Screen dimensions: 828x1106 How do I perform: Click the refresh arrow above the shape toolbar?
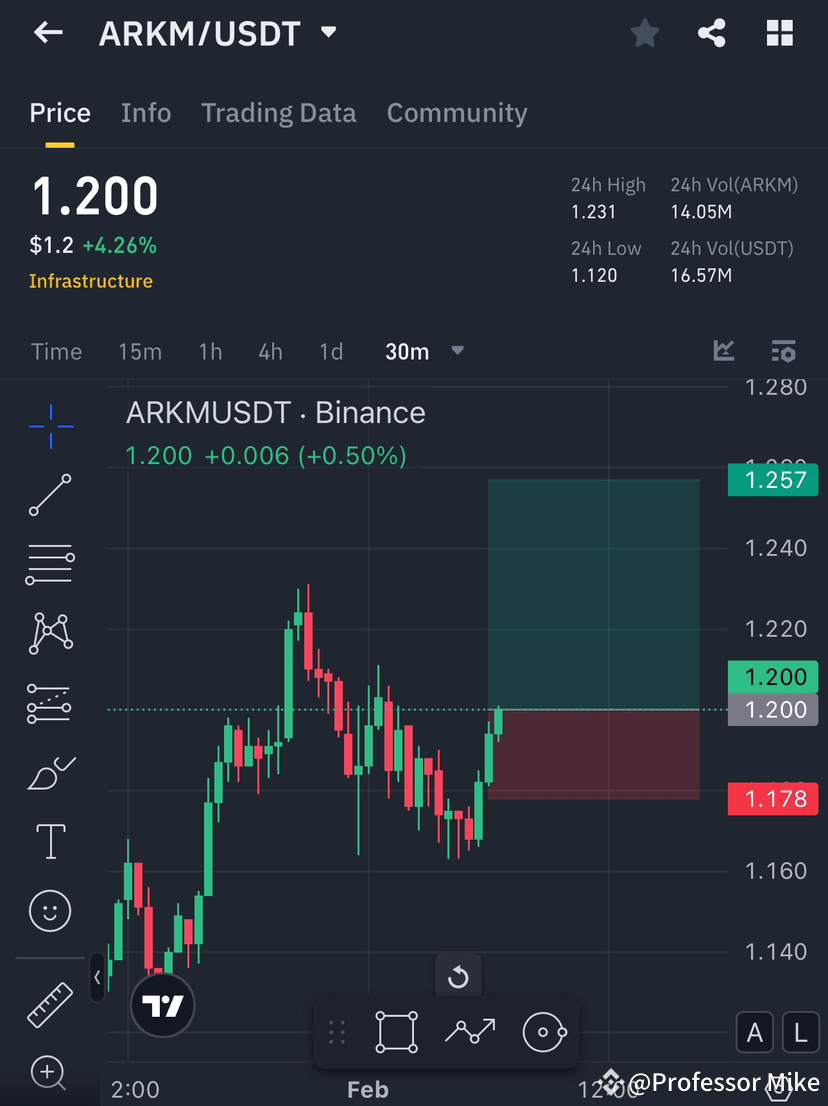[458, 975]
